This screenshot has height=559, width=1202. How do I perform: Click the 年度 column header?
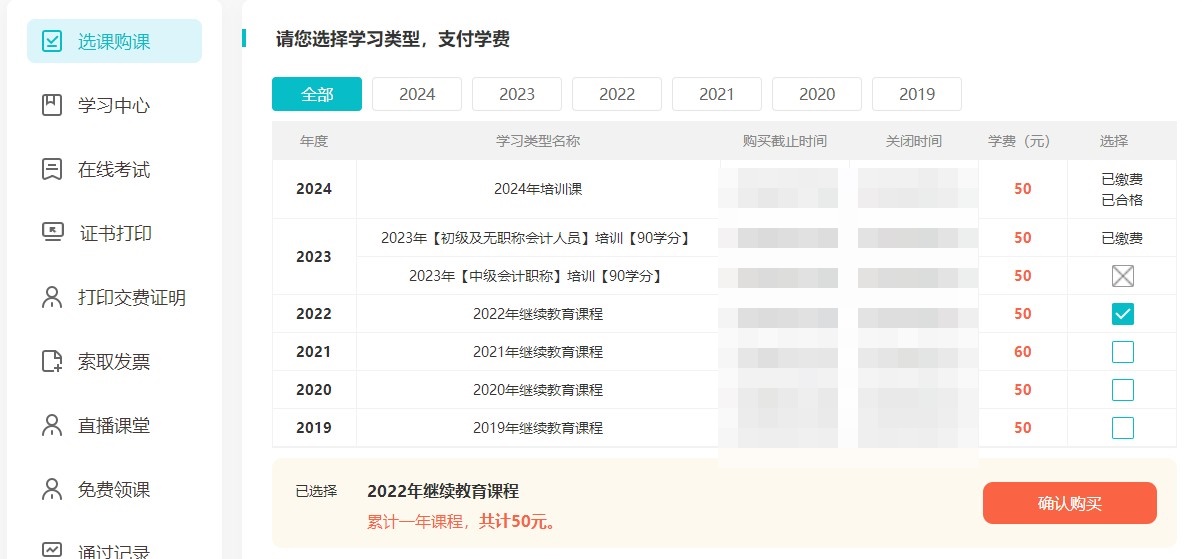point(314,141)
